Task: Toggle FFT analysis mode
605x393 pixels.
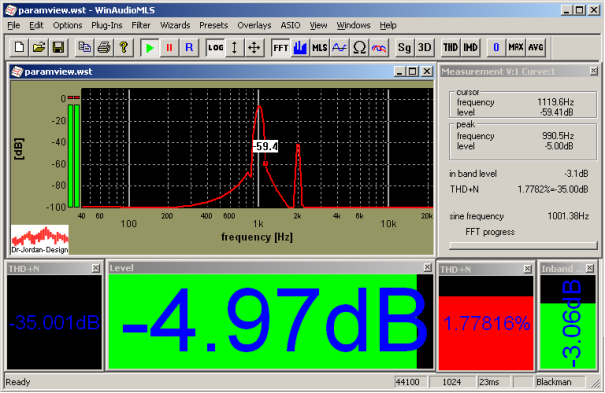Action: coord(281,47)
